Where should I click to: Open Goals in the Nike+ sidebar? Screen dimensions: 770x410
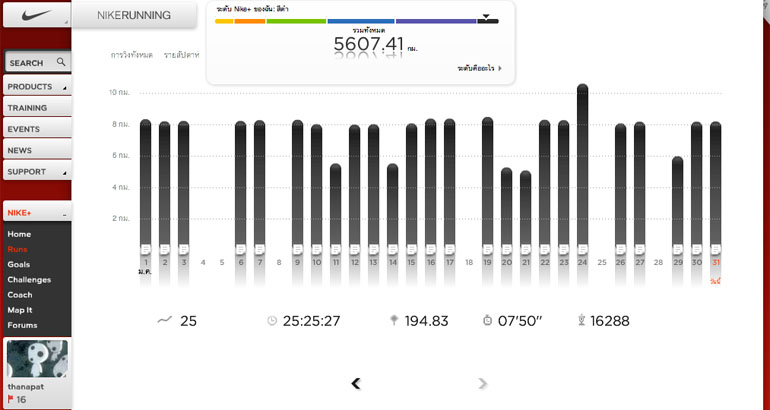(19, 264)
